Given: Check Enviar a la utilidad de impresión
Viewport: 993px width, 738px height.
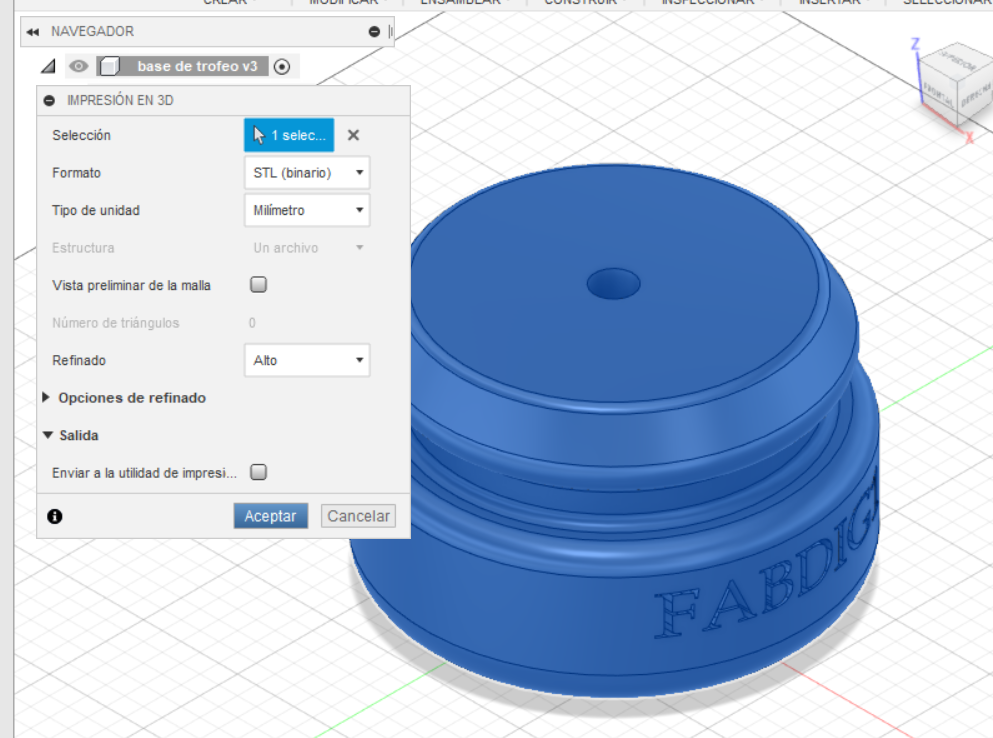Looking at the screenshot, I should click(258, 472).
